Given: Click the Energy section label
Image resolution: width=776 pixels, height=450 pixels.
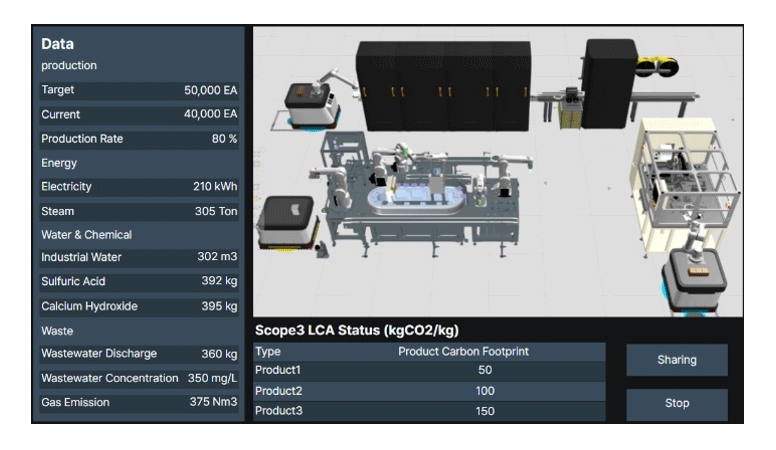Looking at the screenshot, I should coord(59,163).
